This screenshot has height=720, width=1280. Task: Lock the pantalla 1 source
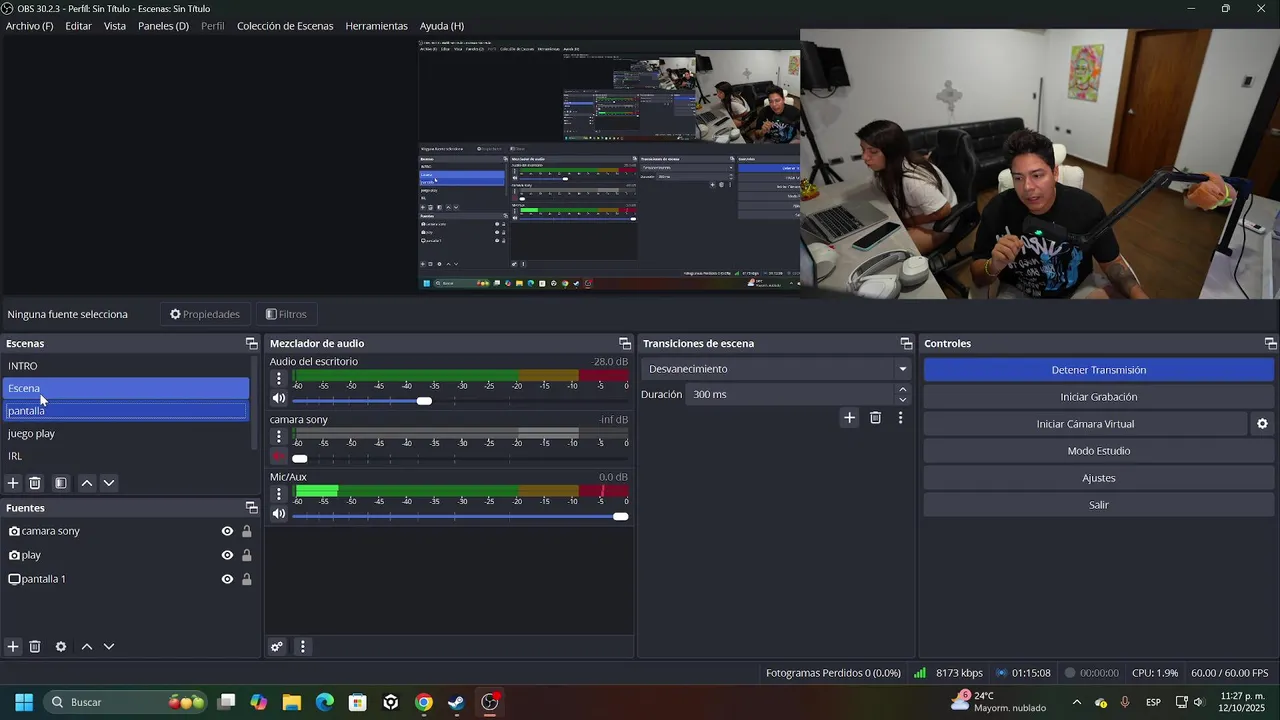246,579
